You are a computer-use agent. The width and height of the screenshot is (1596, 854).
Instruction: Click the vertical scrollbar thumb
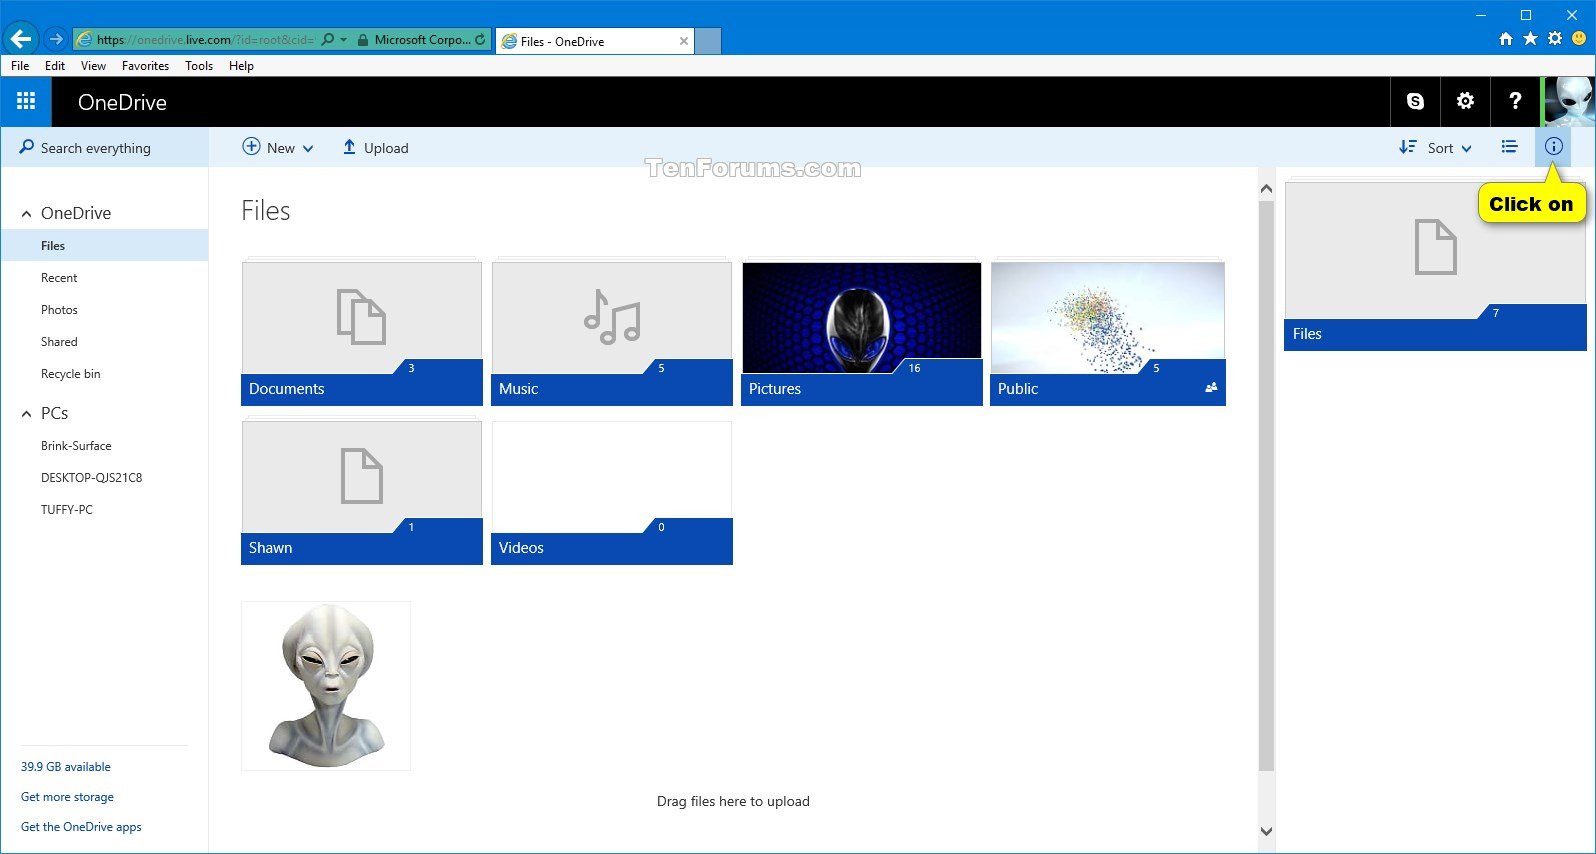1266,485
